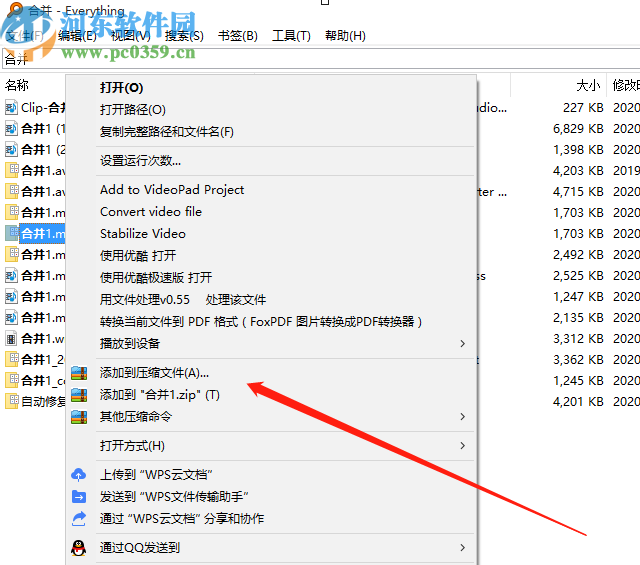640x565 pixels.
Task: Click the archive icon beside 其他压缩命令
Action: click(79, 417)
